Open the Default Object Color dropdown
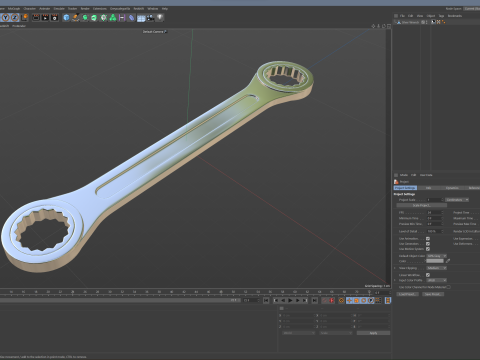Screen dimensions: 480x360 click(437, 256)
